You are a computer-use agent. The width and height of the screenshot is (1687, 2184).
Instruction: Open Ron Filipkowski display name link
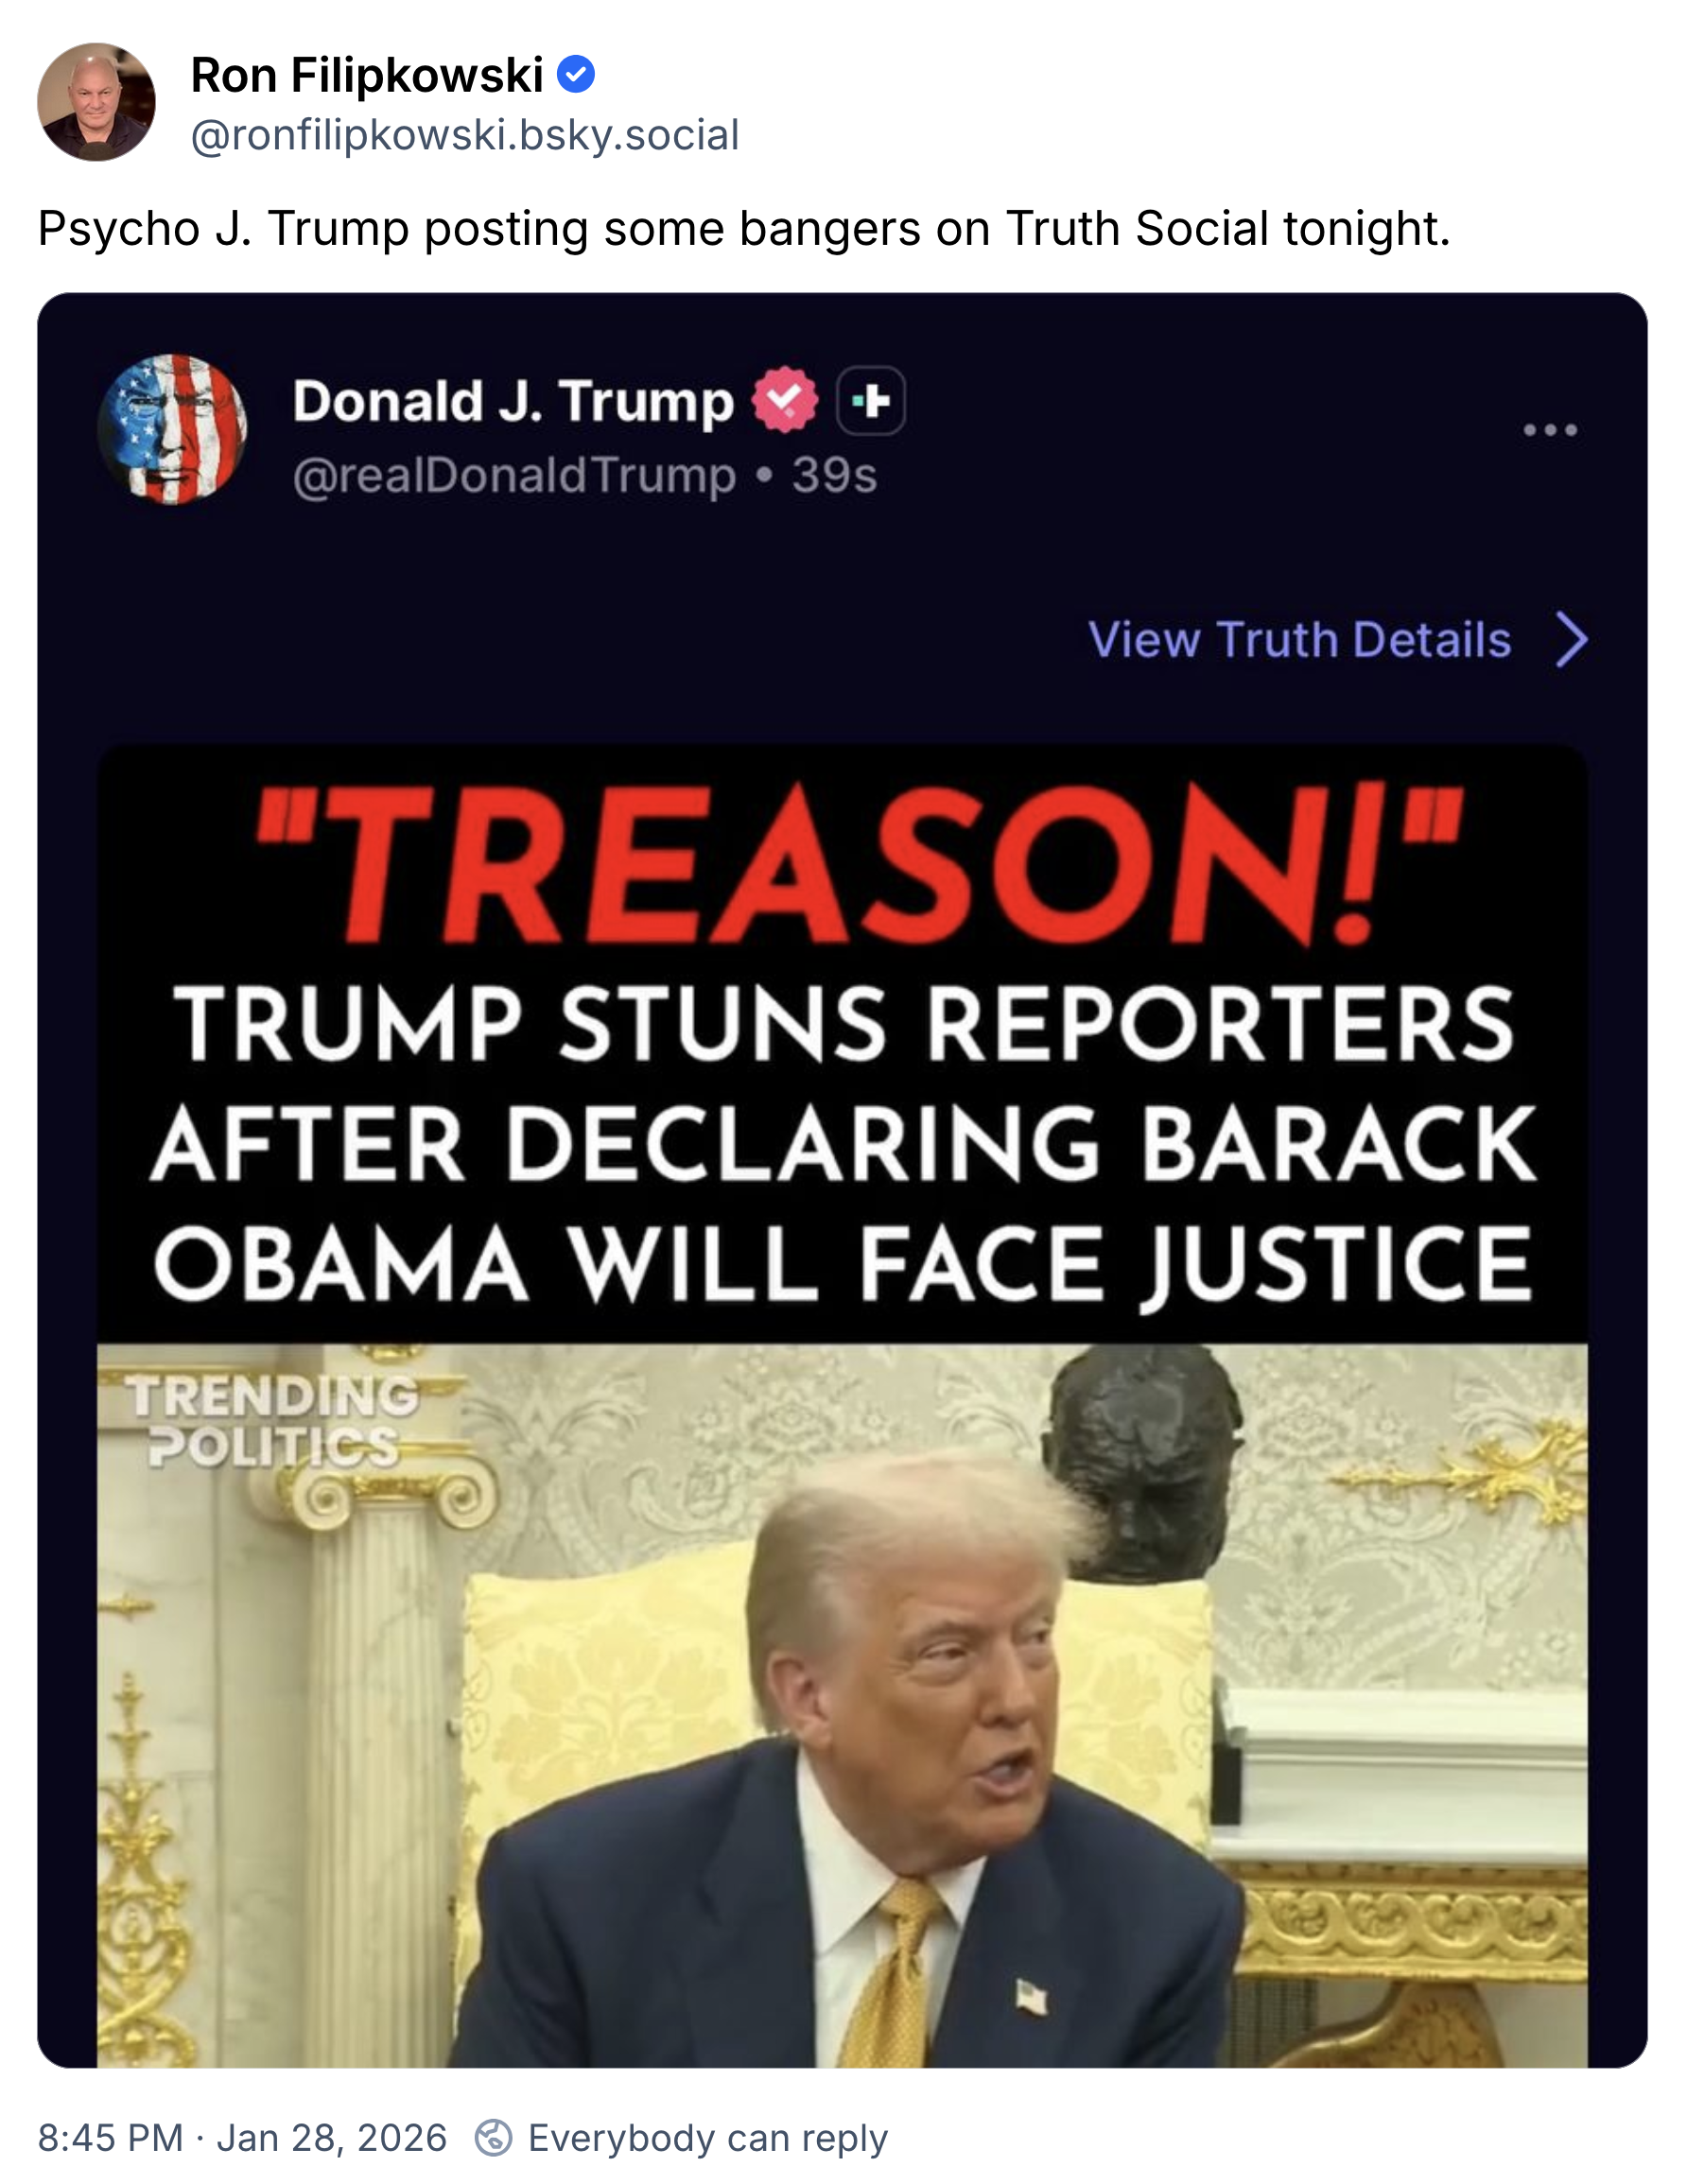coord(367,75)
